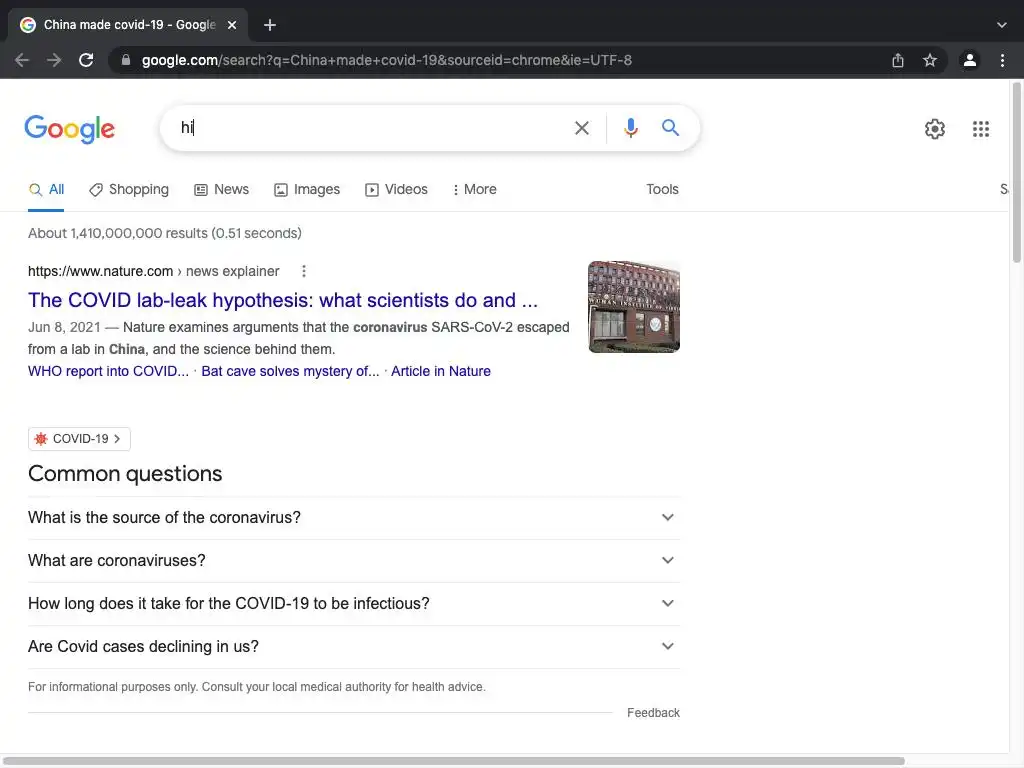
Task: Open the Chrome profile icon
Action: (970, 60)
